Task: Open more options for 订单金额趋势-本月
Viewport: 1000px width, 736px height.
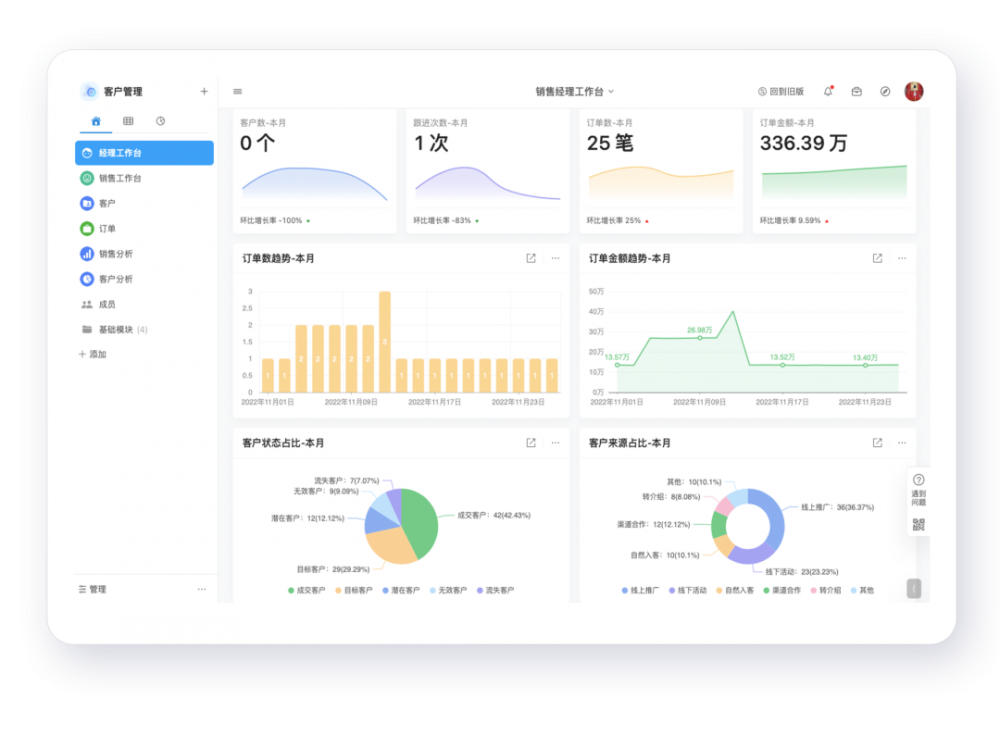Action: pyautogui.click(x=901, y=258)
